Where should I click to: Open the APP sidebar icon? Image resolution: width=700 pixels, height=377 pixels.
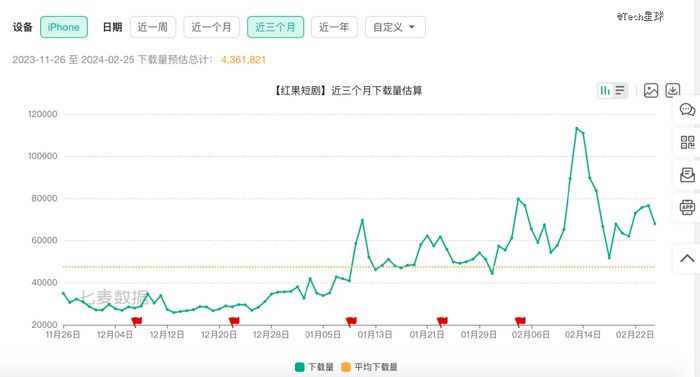[x=687, y=207]
